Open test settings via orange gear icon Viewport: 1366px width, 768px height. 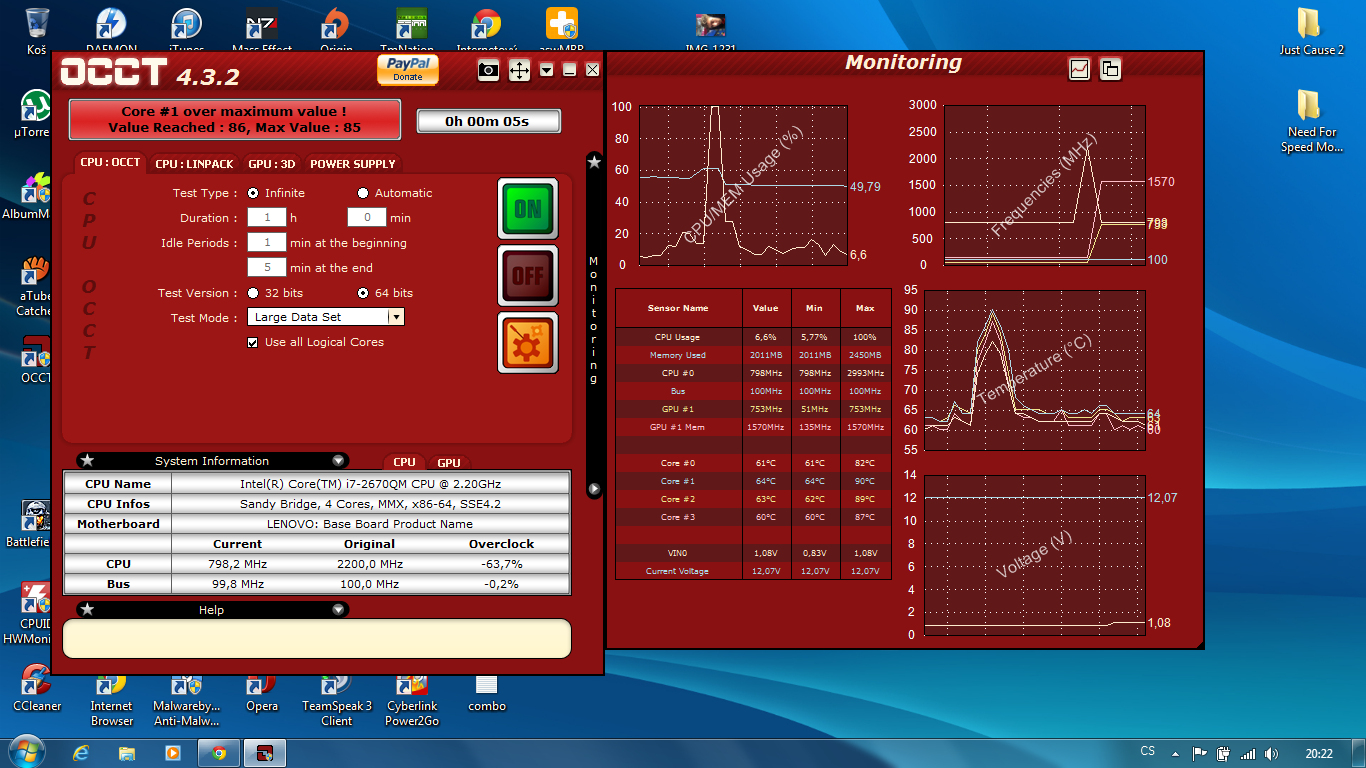click(527, 342)
